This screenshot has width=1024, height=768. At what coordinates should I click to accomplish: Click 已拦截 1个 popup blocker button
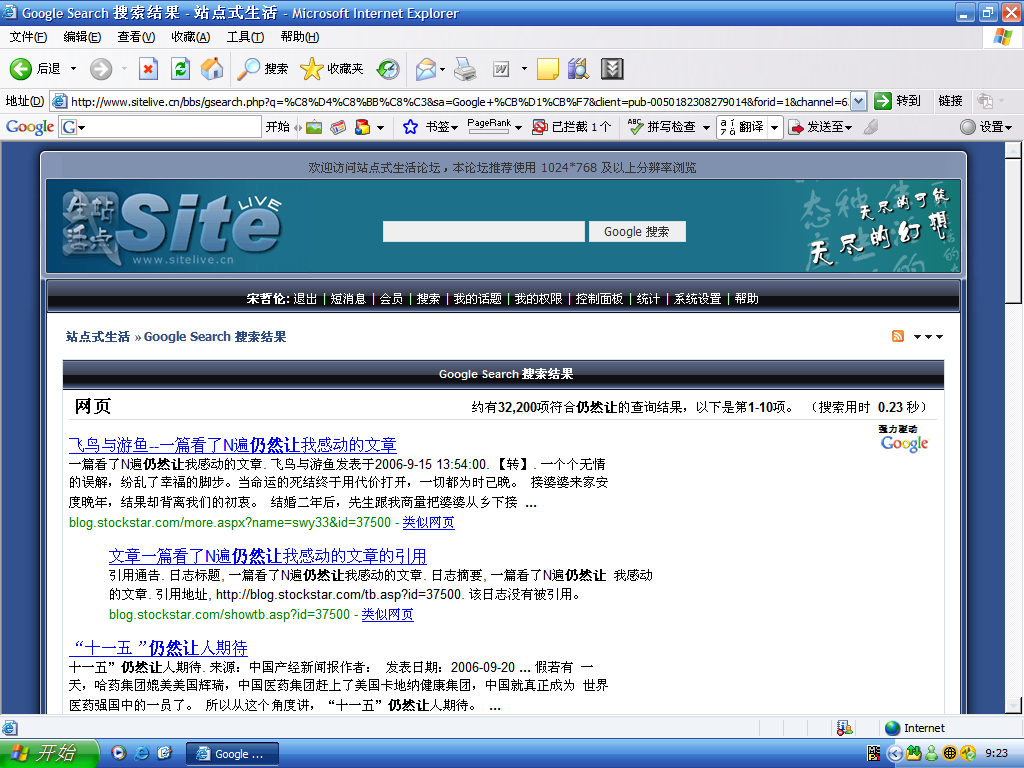click(571, 127)
